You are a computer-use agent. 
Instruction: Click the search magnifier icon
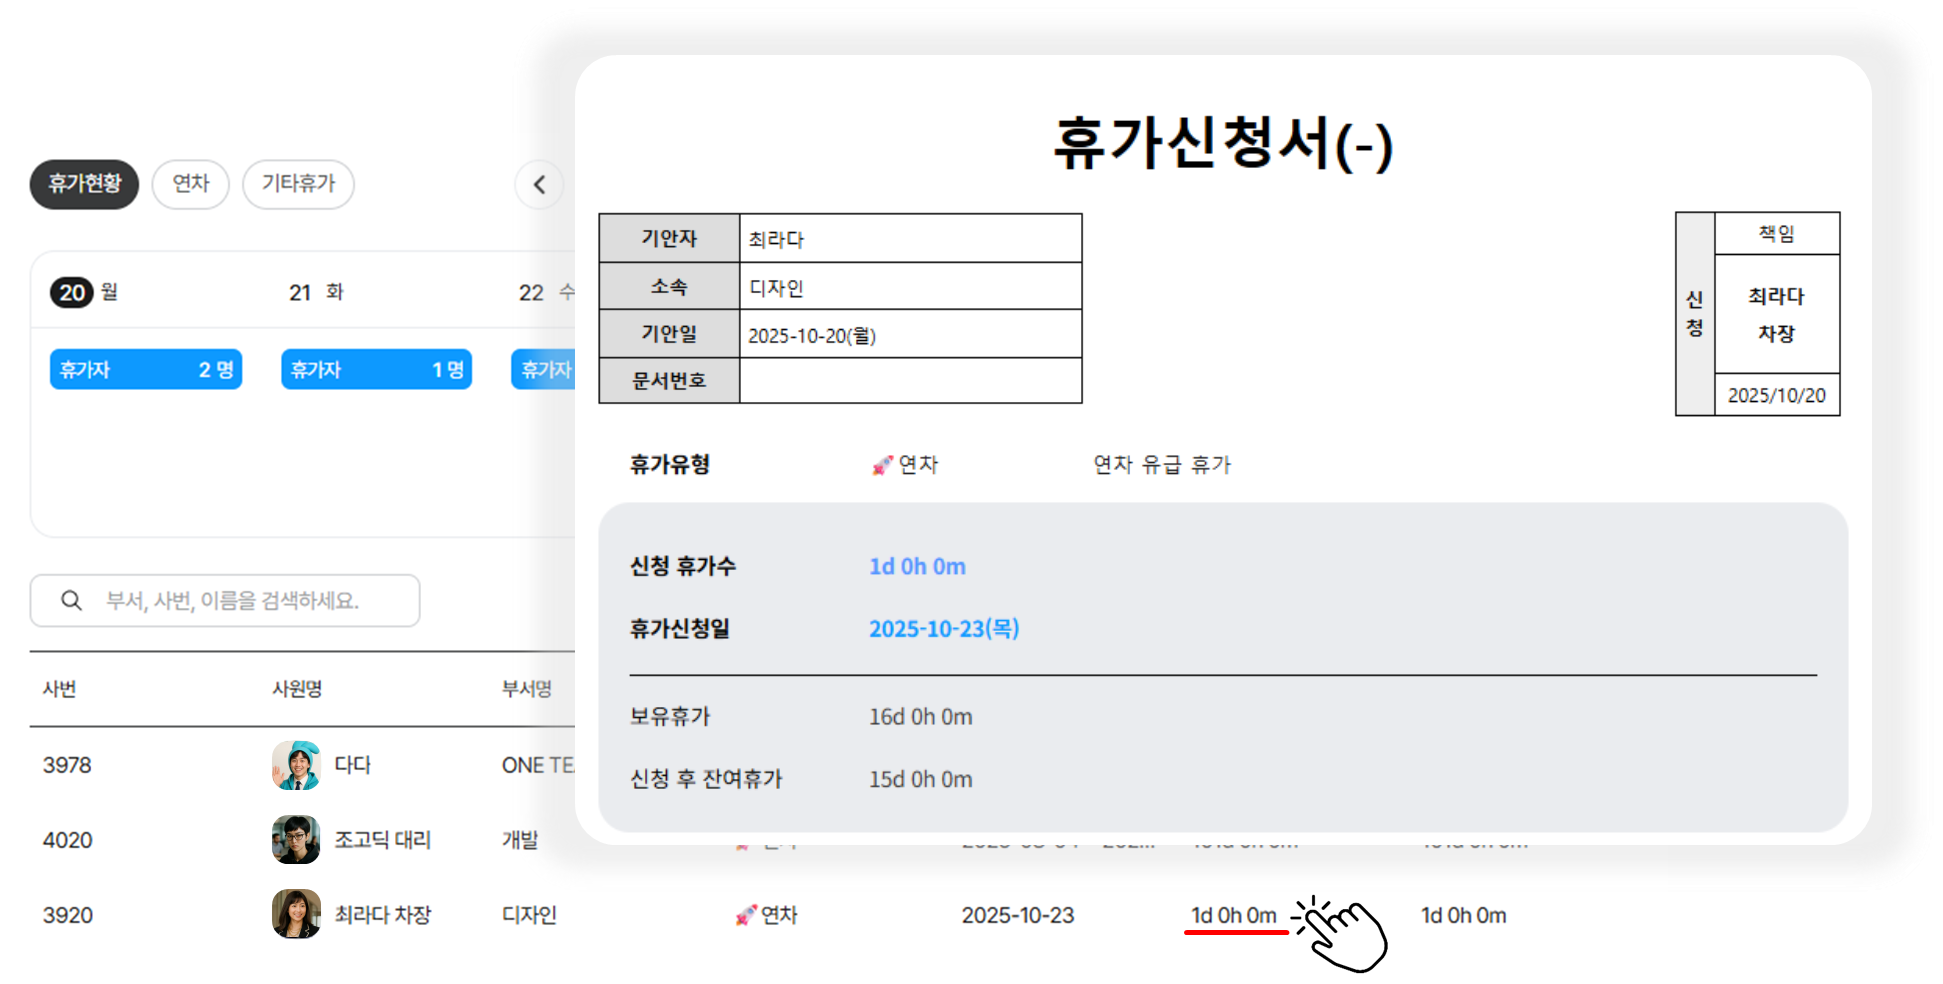(71, 600)
